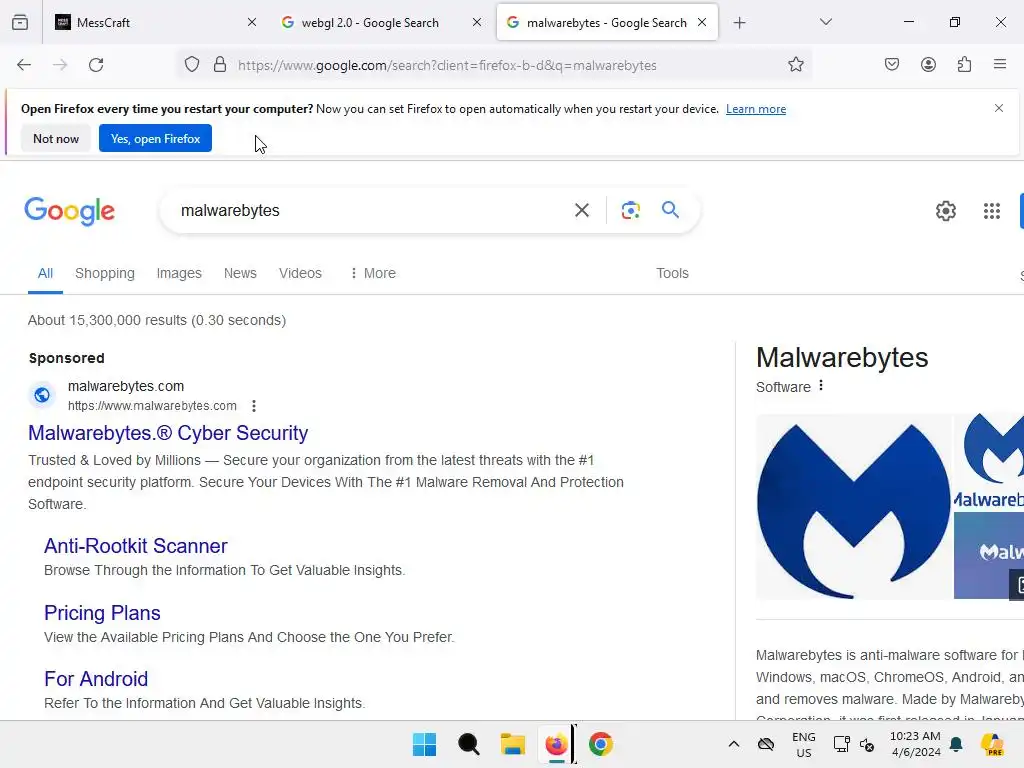Go back with the browser back arrow
The image size is (1024, 768).
24,65
